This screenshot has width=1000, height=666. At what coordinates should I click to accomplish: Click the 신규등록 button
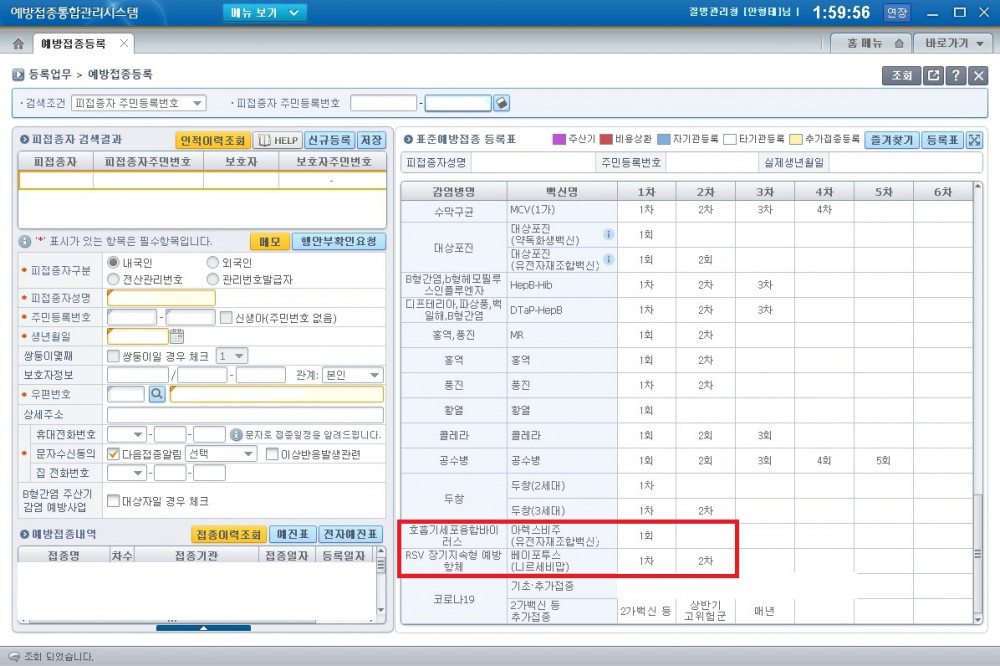(x=328, y=140)
